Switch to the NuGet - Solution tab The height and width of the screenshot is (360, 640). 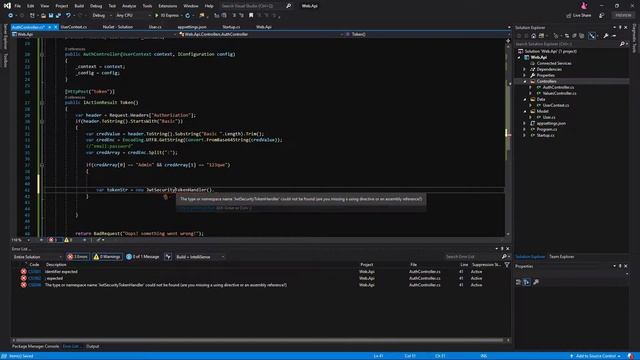pos(118,27)
